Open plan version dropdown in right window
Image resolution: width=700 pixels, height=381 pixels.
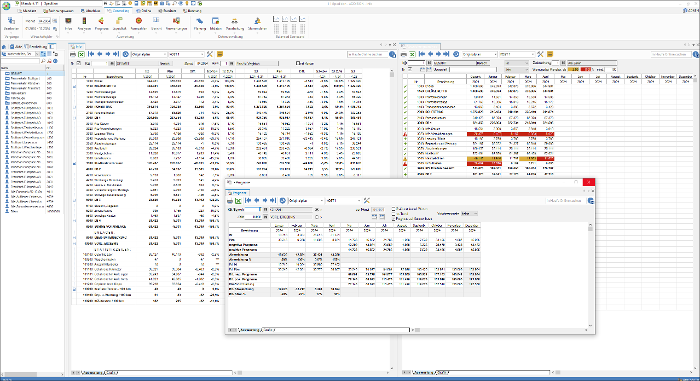point(479,54)
